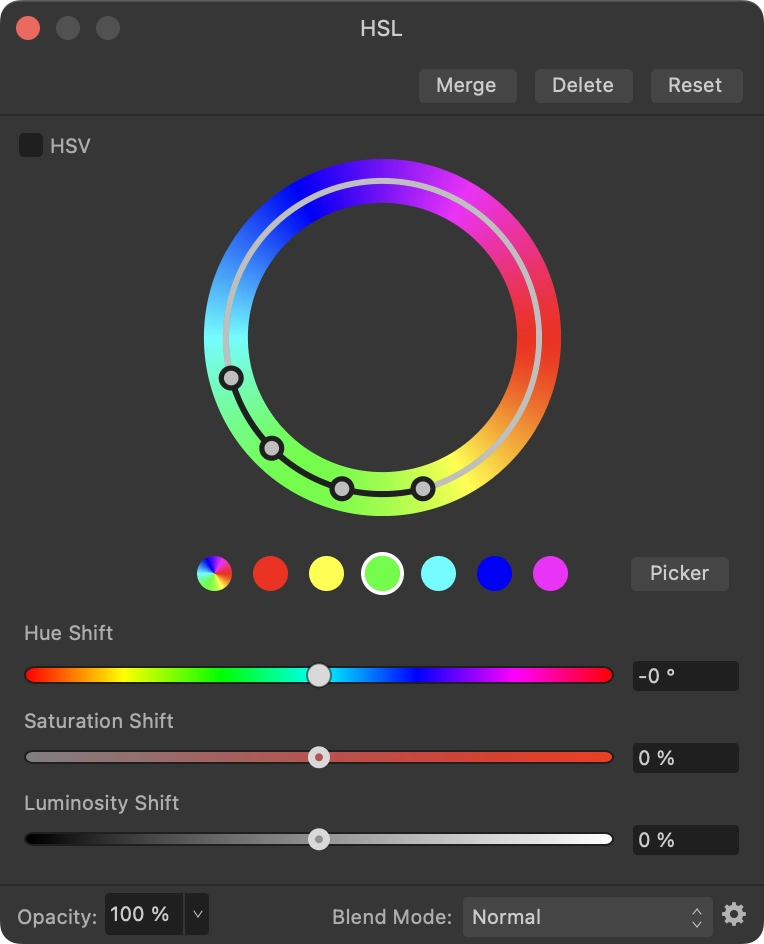Select the cyan channel circle
Image resolution: width=764 pixels, height=944 pixels.
click(x=438, y=573)
